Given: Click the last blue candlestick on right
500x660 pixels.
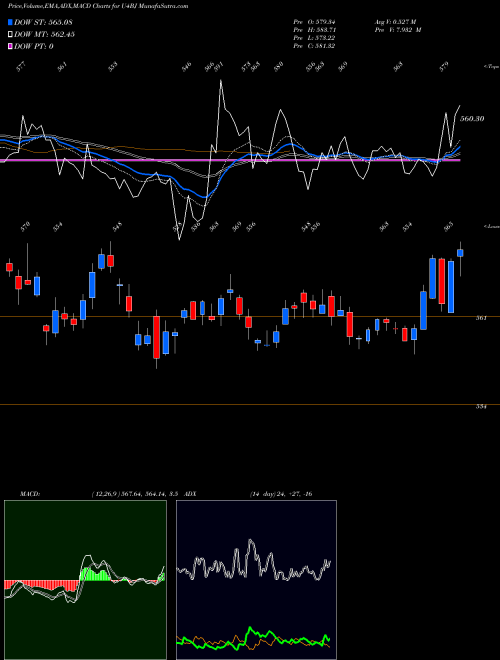Looking at the screenshot, I should pyautogui.click(x=460, y=253).
